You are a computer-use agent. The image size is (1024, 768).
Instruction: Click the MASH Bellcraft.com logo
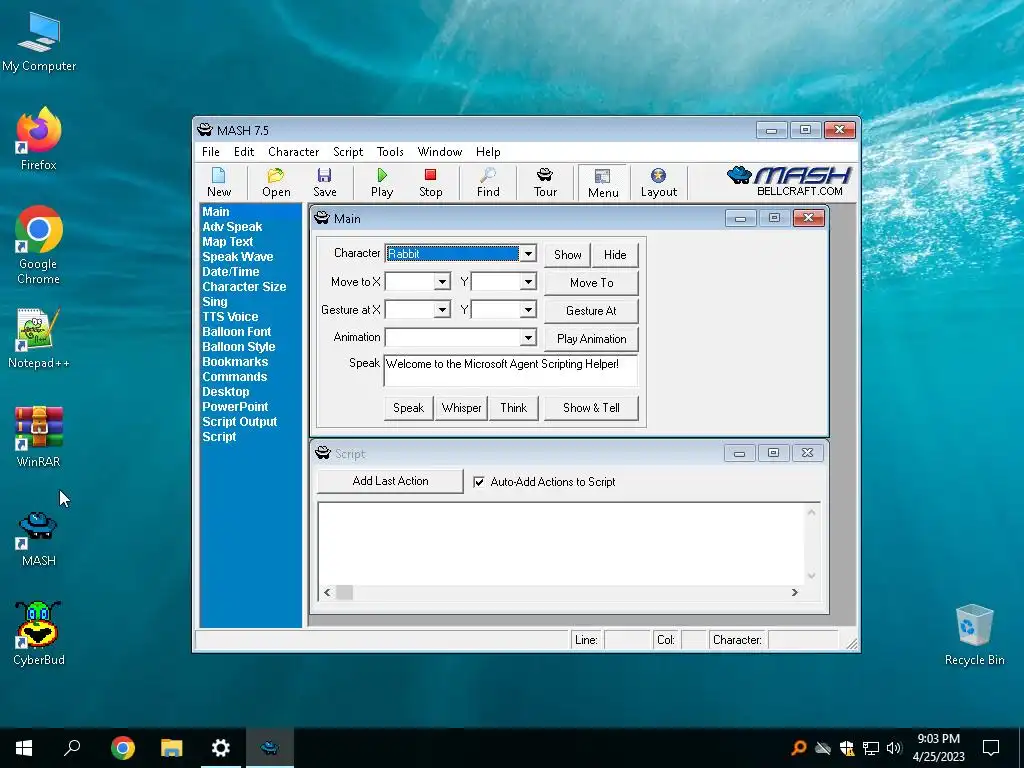(789, 181)
